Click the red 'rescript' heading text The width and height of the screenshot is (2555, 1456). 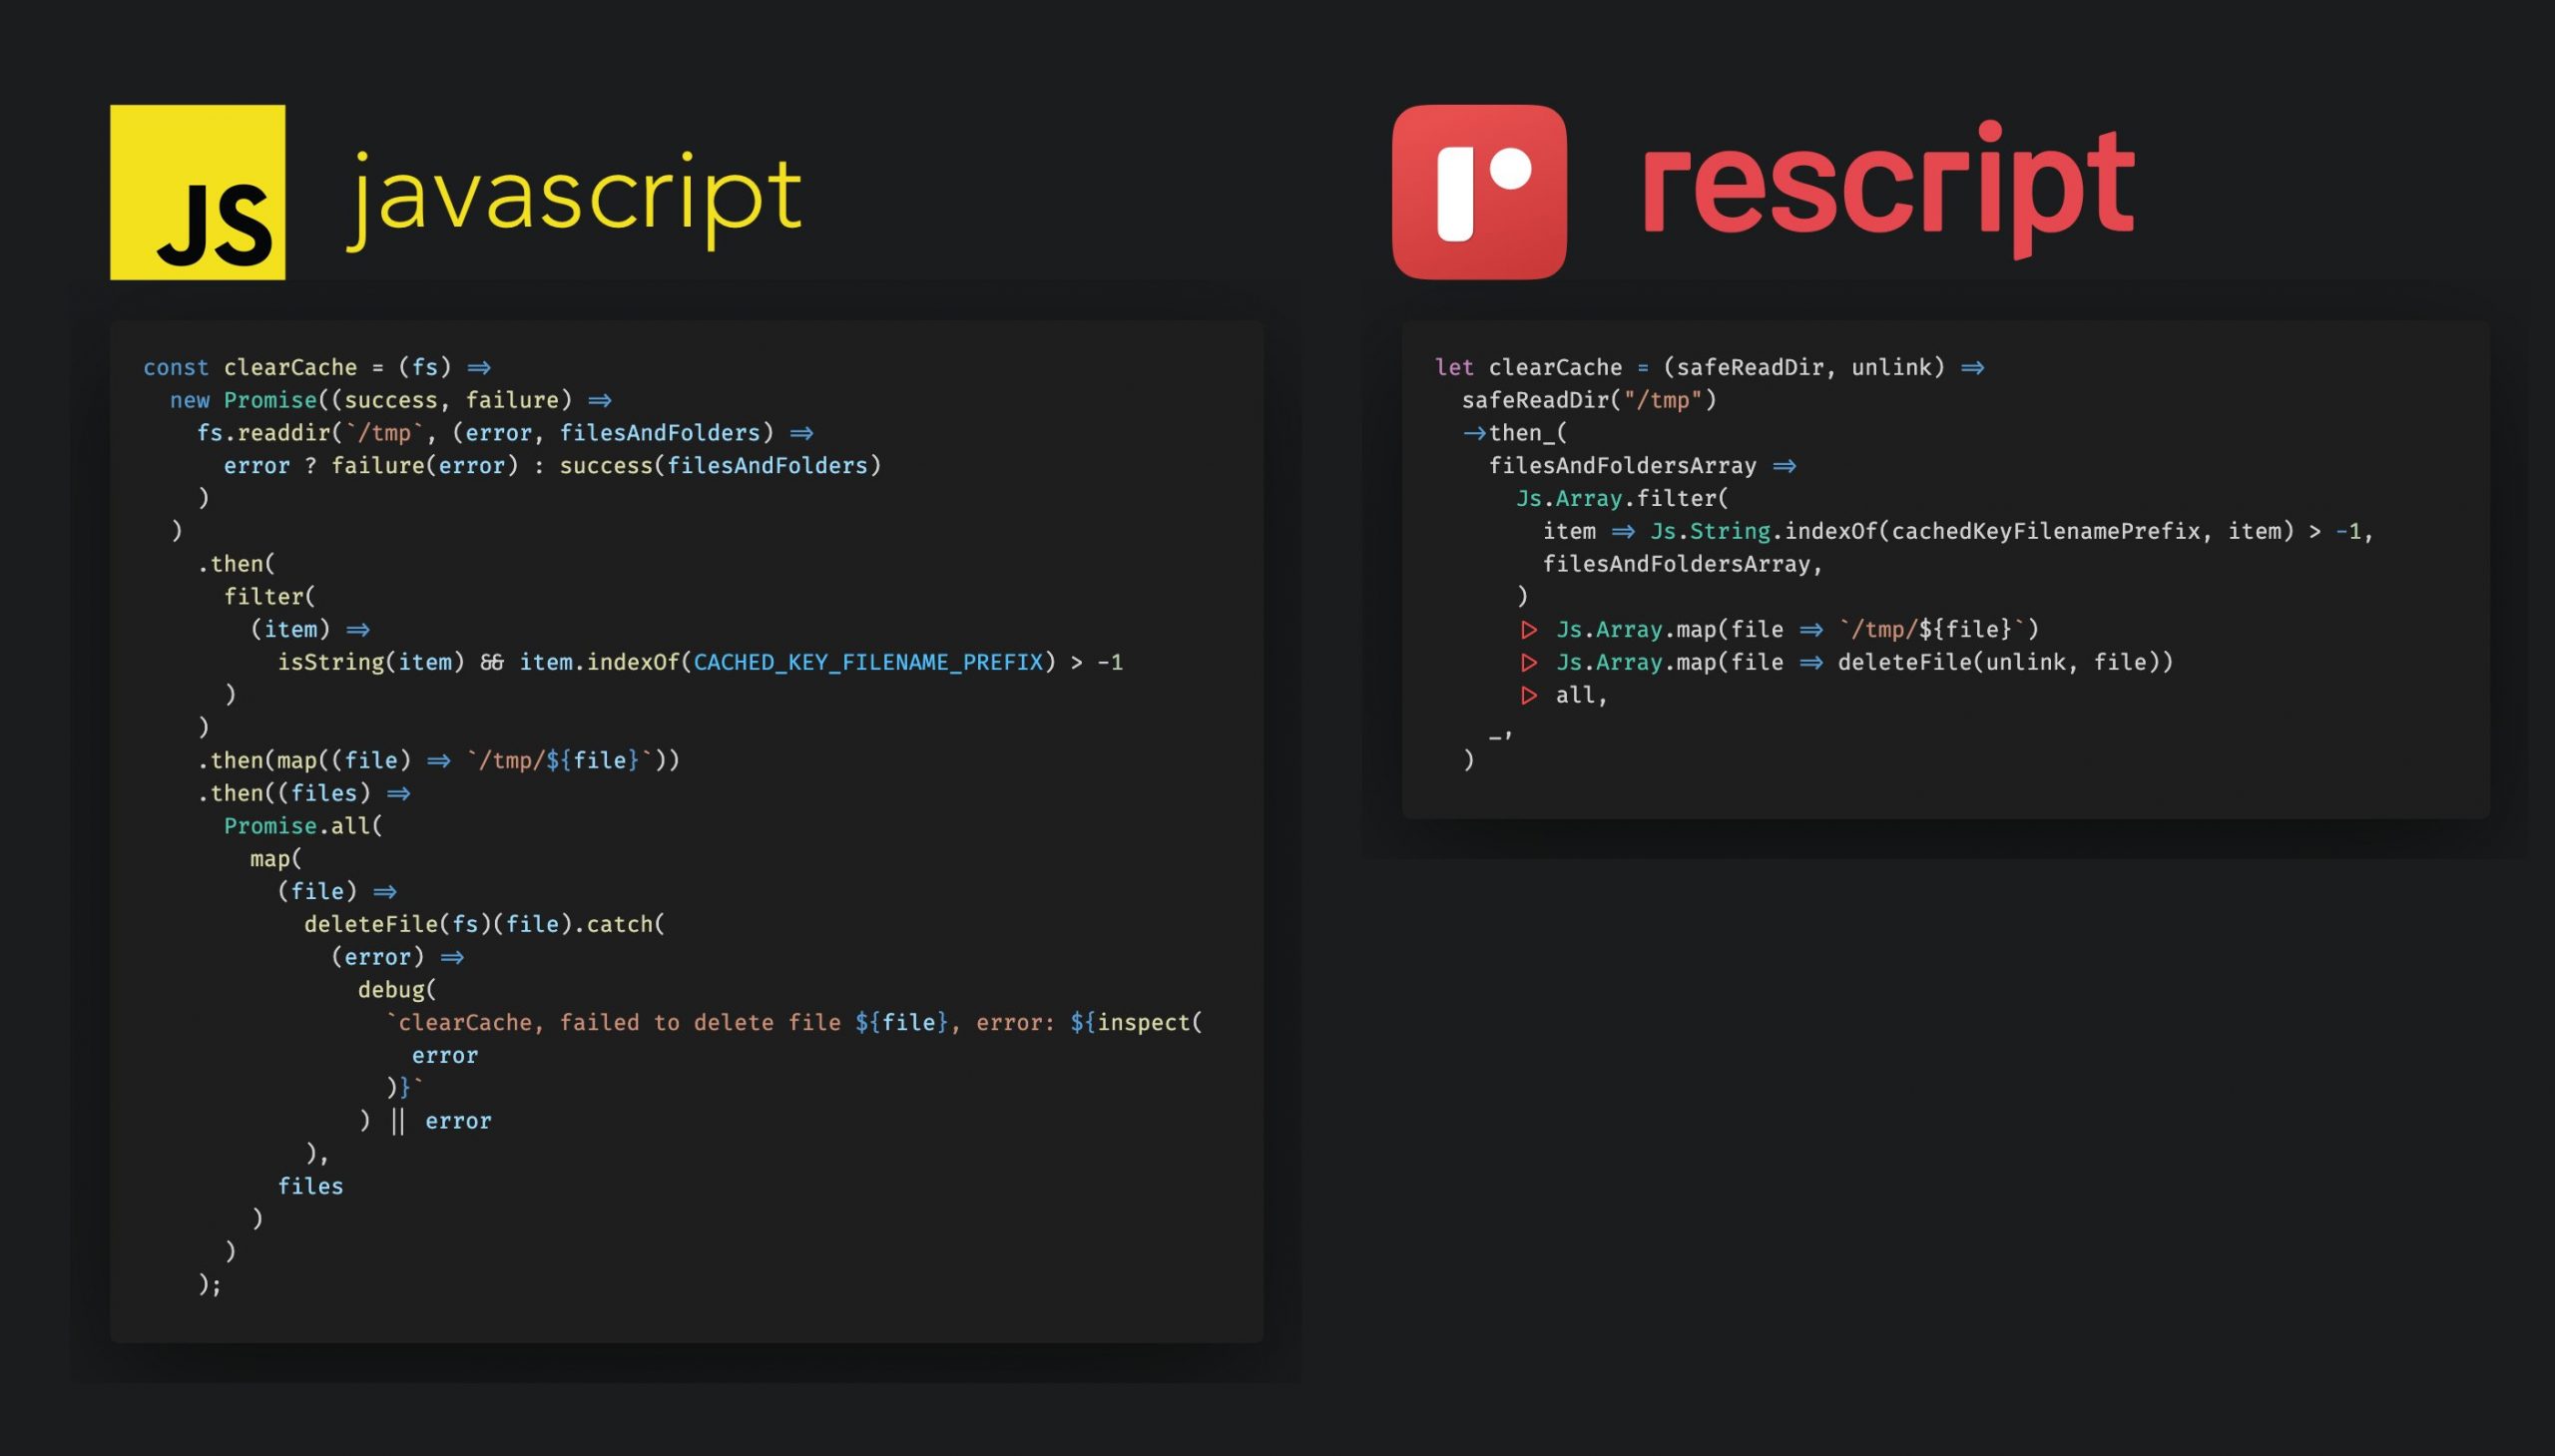(1888, 190)
